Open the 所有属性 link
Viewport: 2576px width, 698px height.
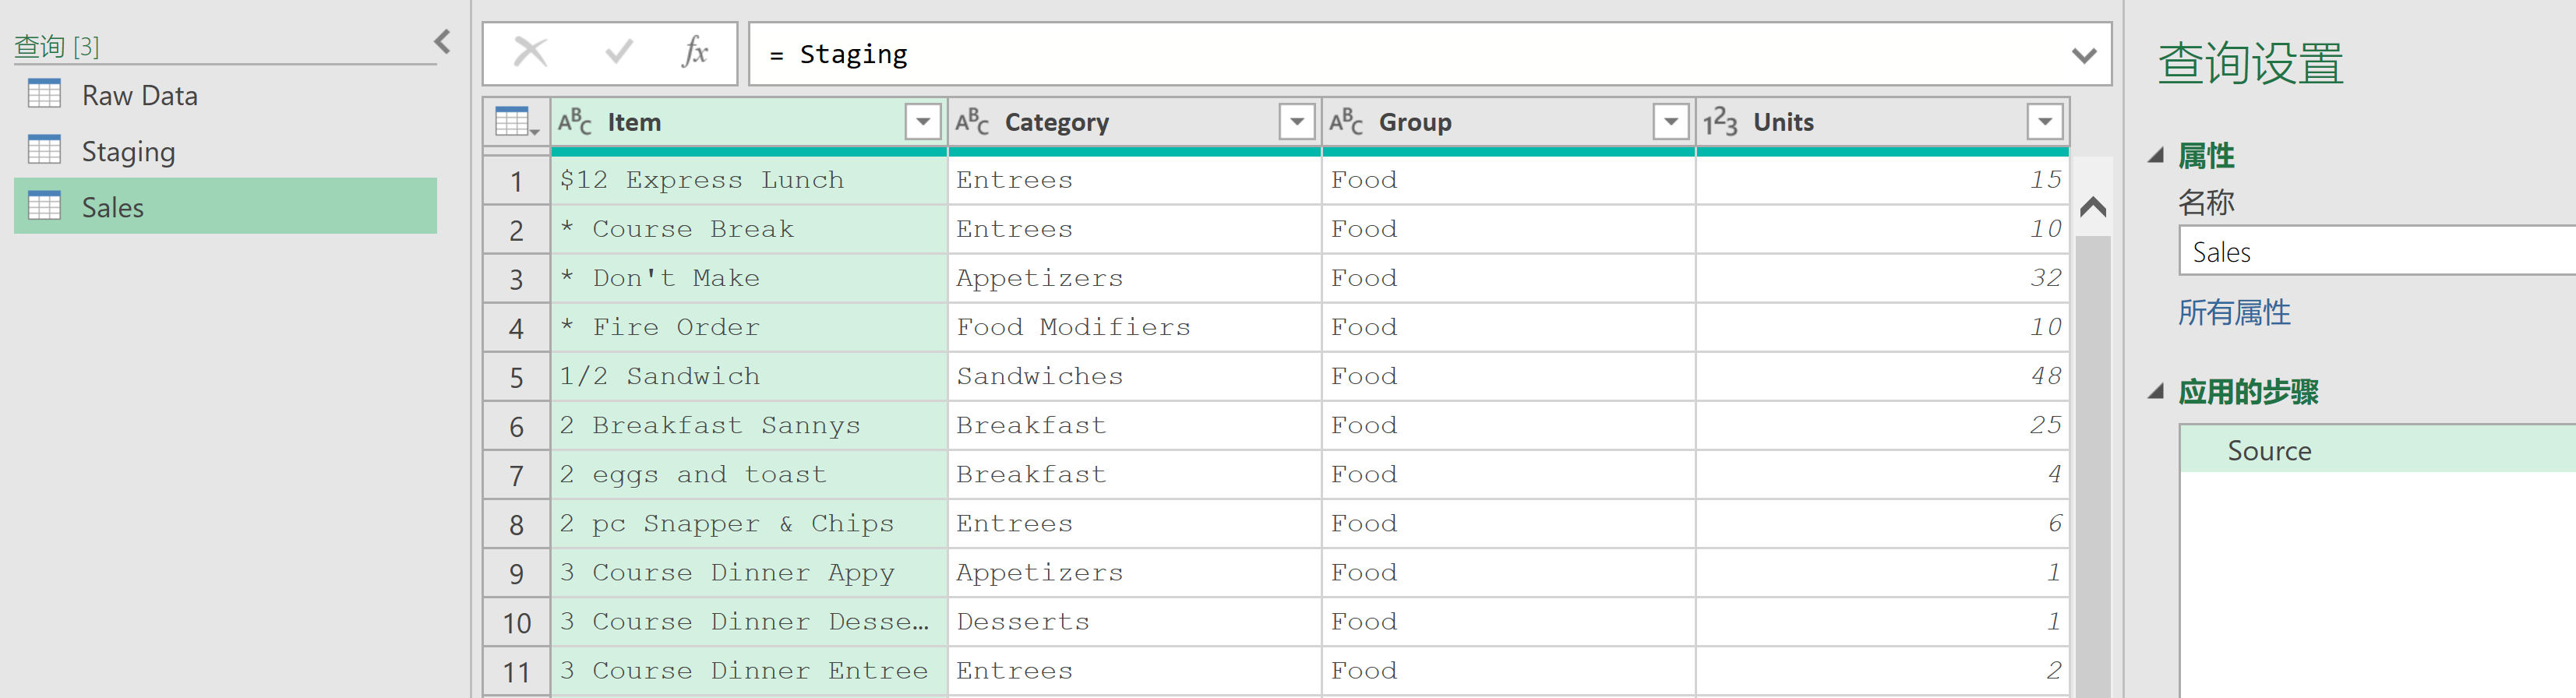pyautogui.click(x=2234, y=312)
